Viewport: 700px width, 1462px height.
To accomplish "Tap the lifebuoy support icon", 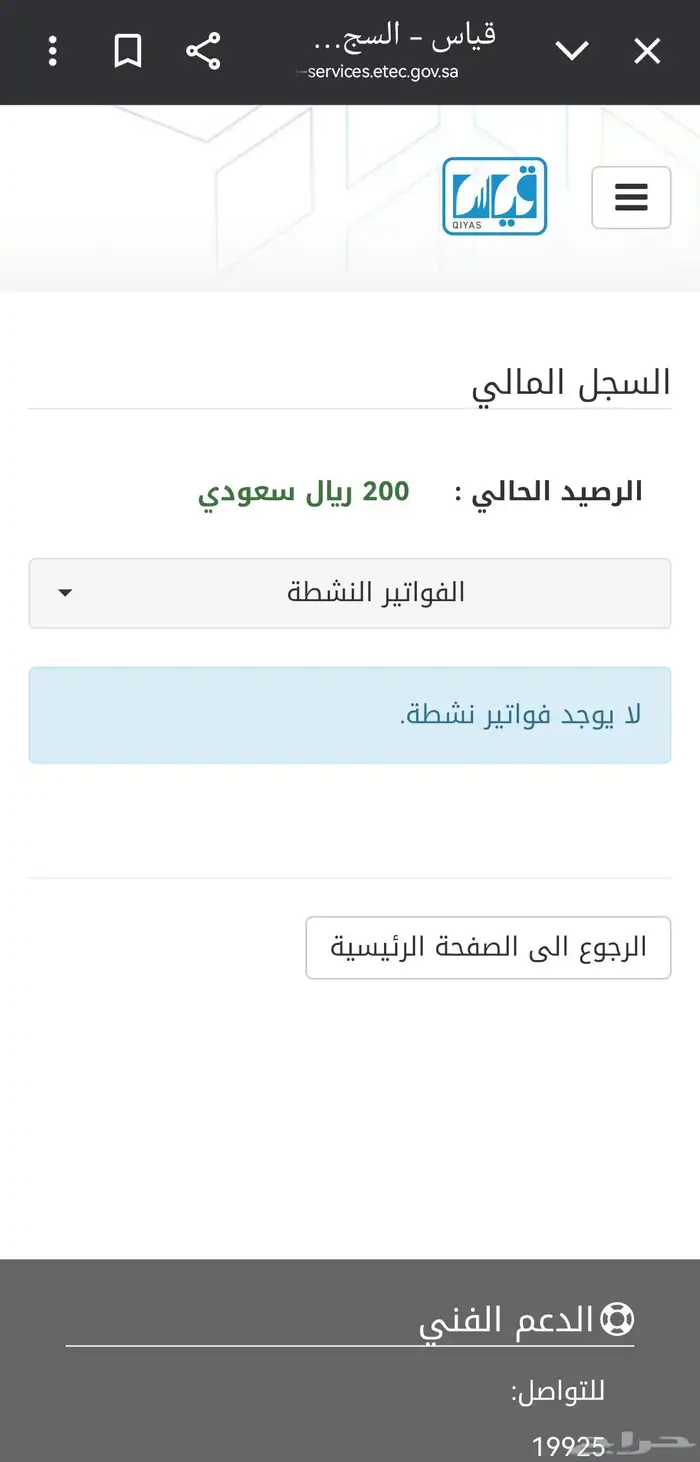I will (617, 1320).
